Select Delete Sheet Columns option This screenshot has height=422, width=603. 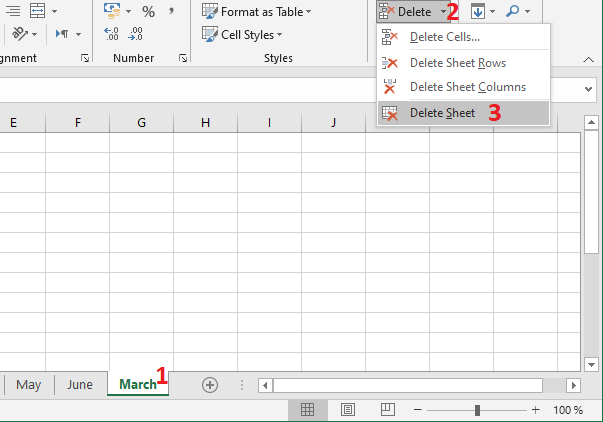point(467,87)
